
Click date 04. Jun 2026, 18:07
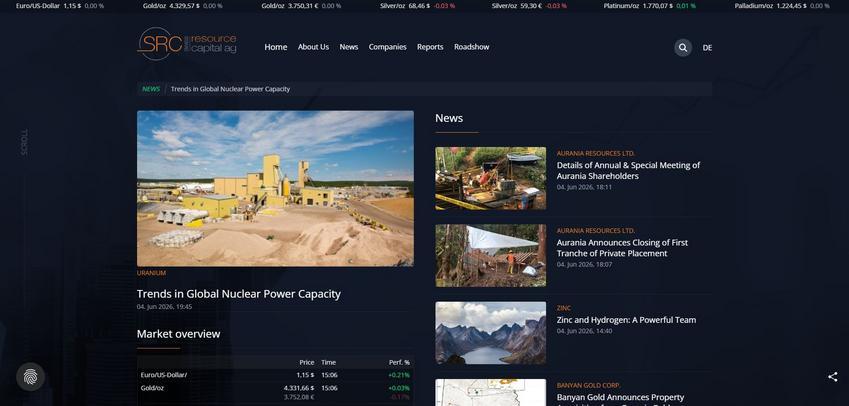point(584,265)
